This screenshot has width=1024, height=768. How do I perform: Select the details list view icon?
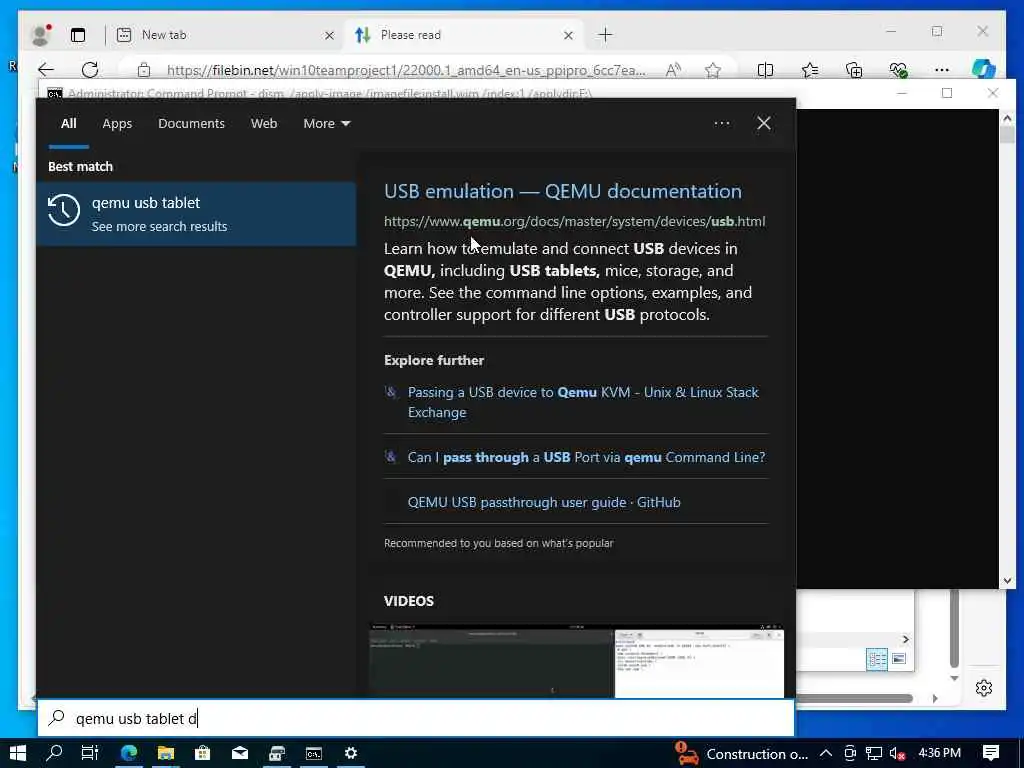coord(876,659)
